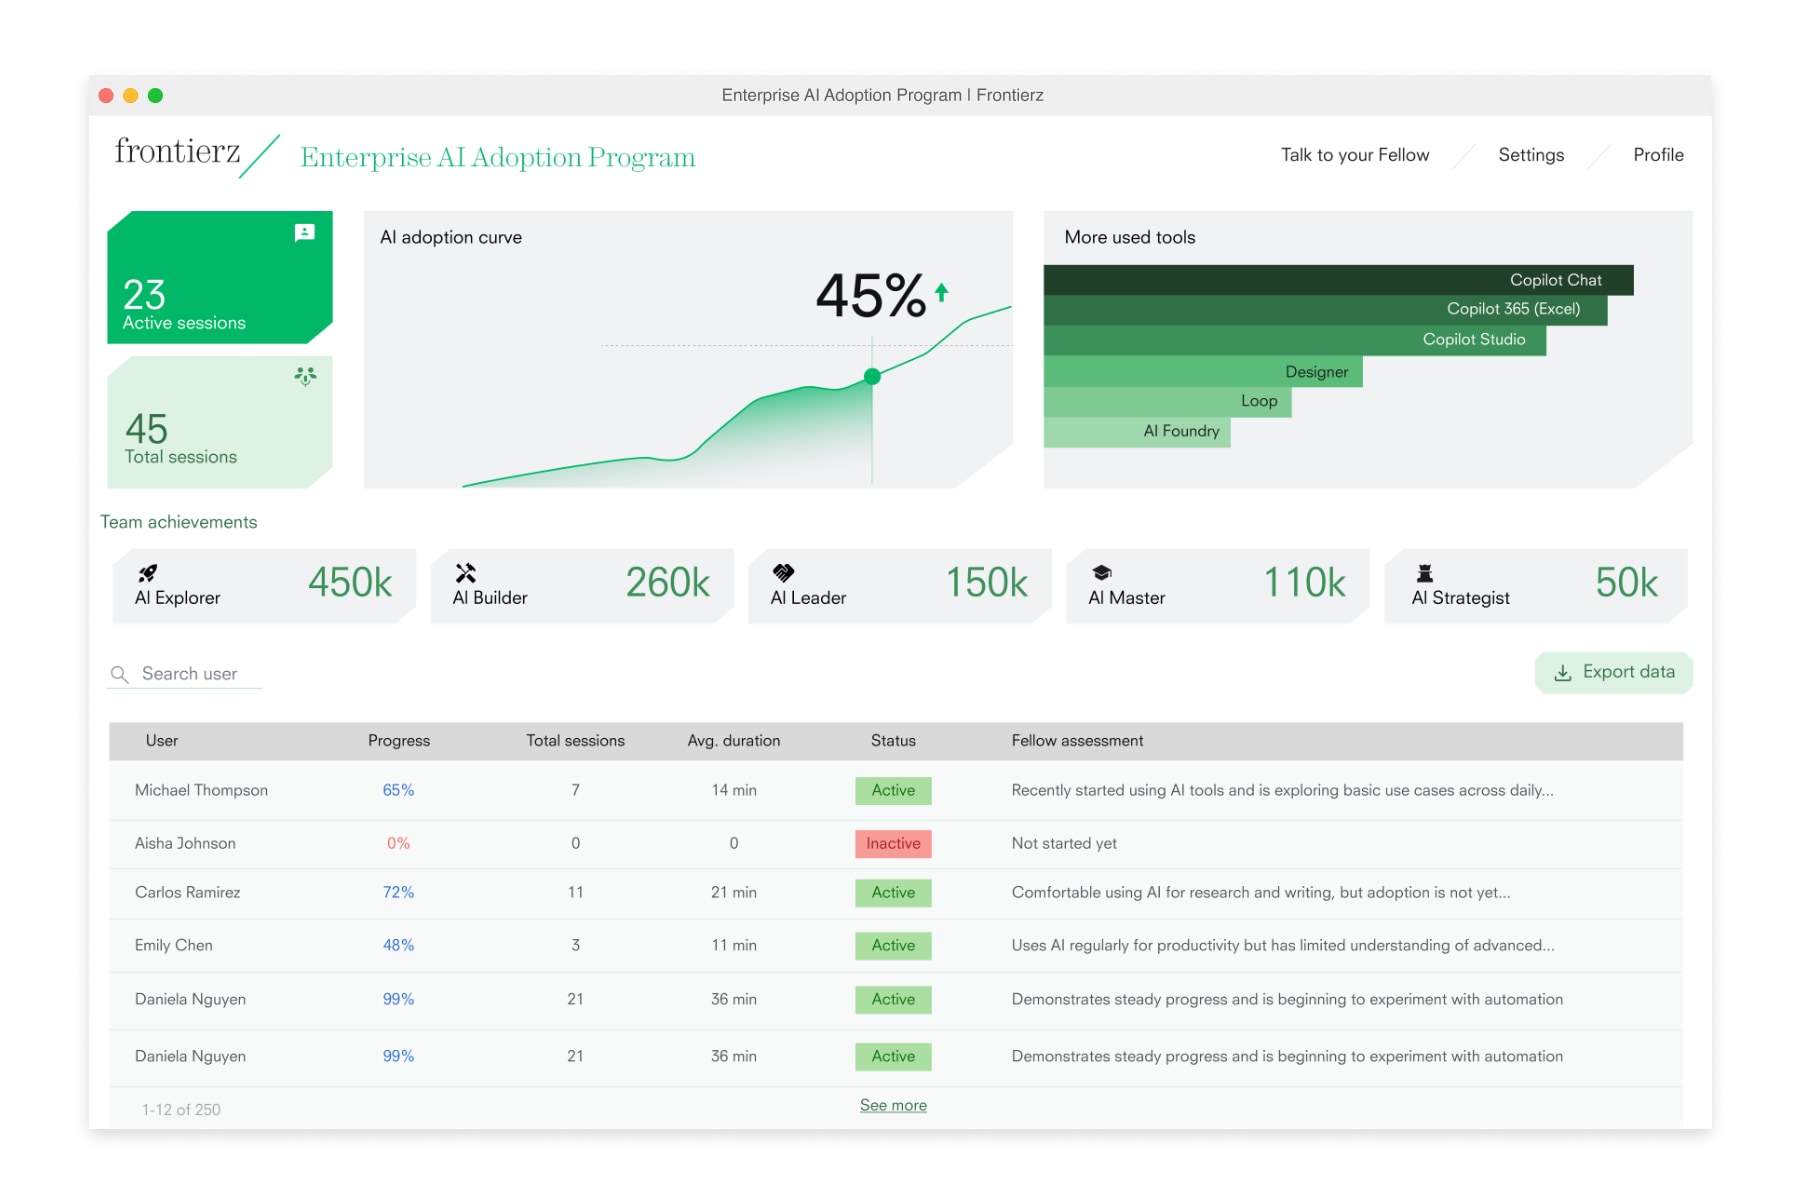Click the chat icon on Active sessions card
This screenshot has height=1200, width=1800.
pos(304,233)
